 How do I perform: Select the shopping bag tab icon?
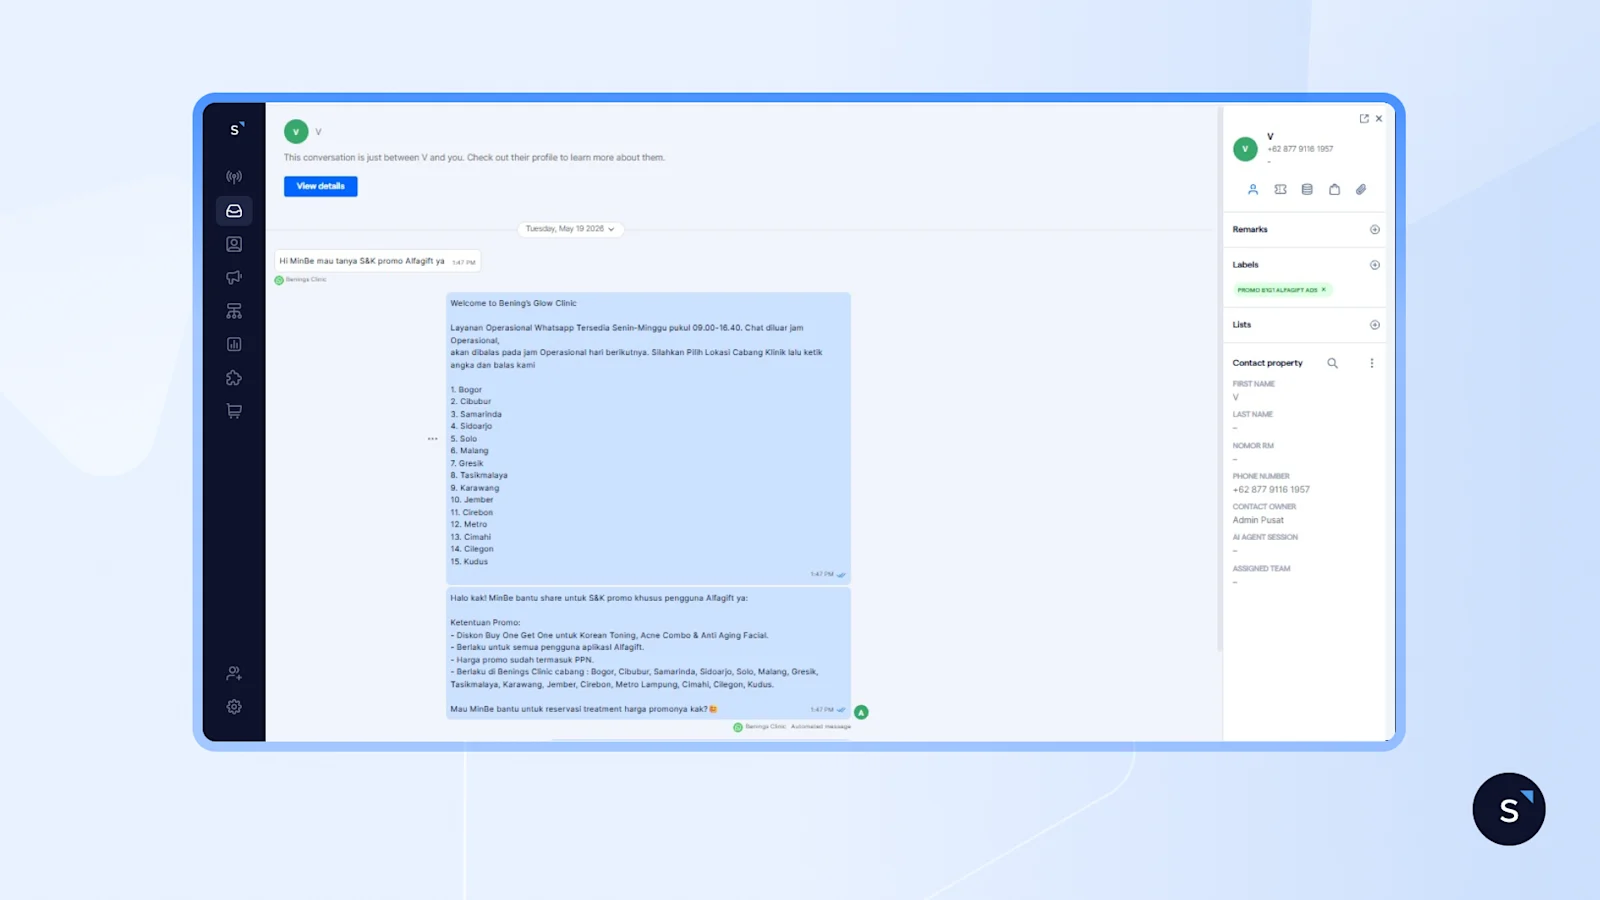click(1334, 189)
